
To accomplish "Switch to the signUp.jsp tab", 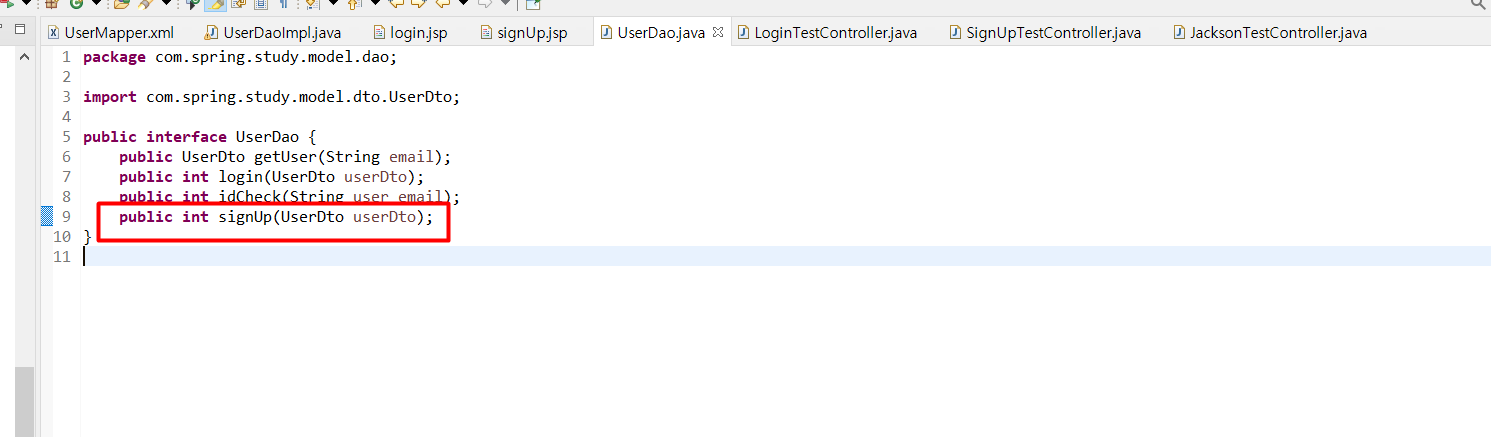I will pos(522,33).
